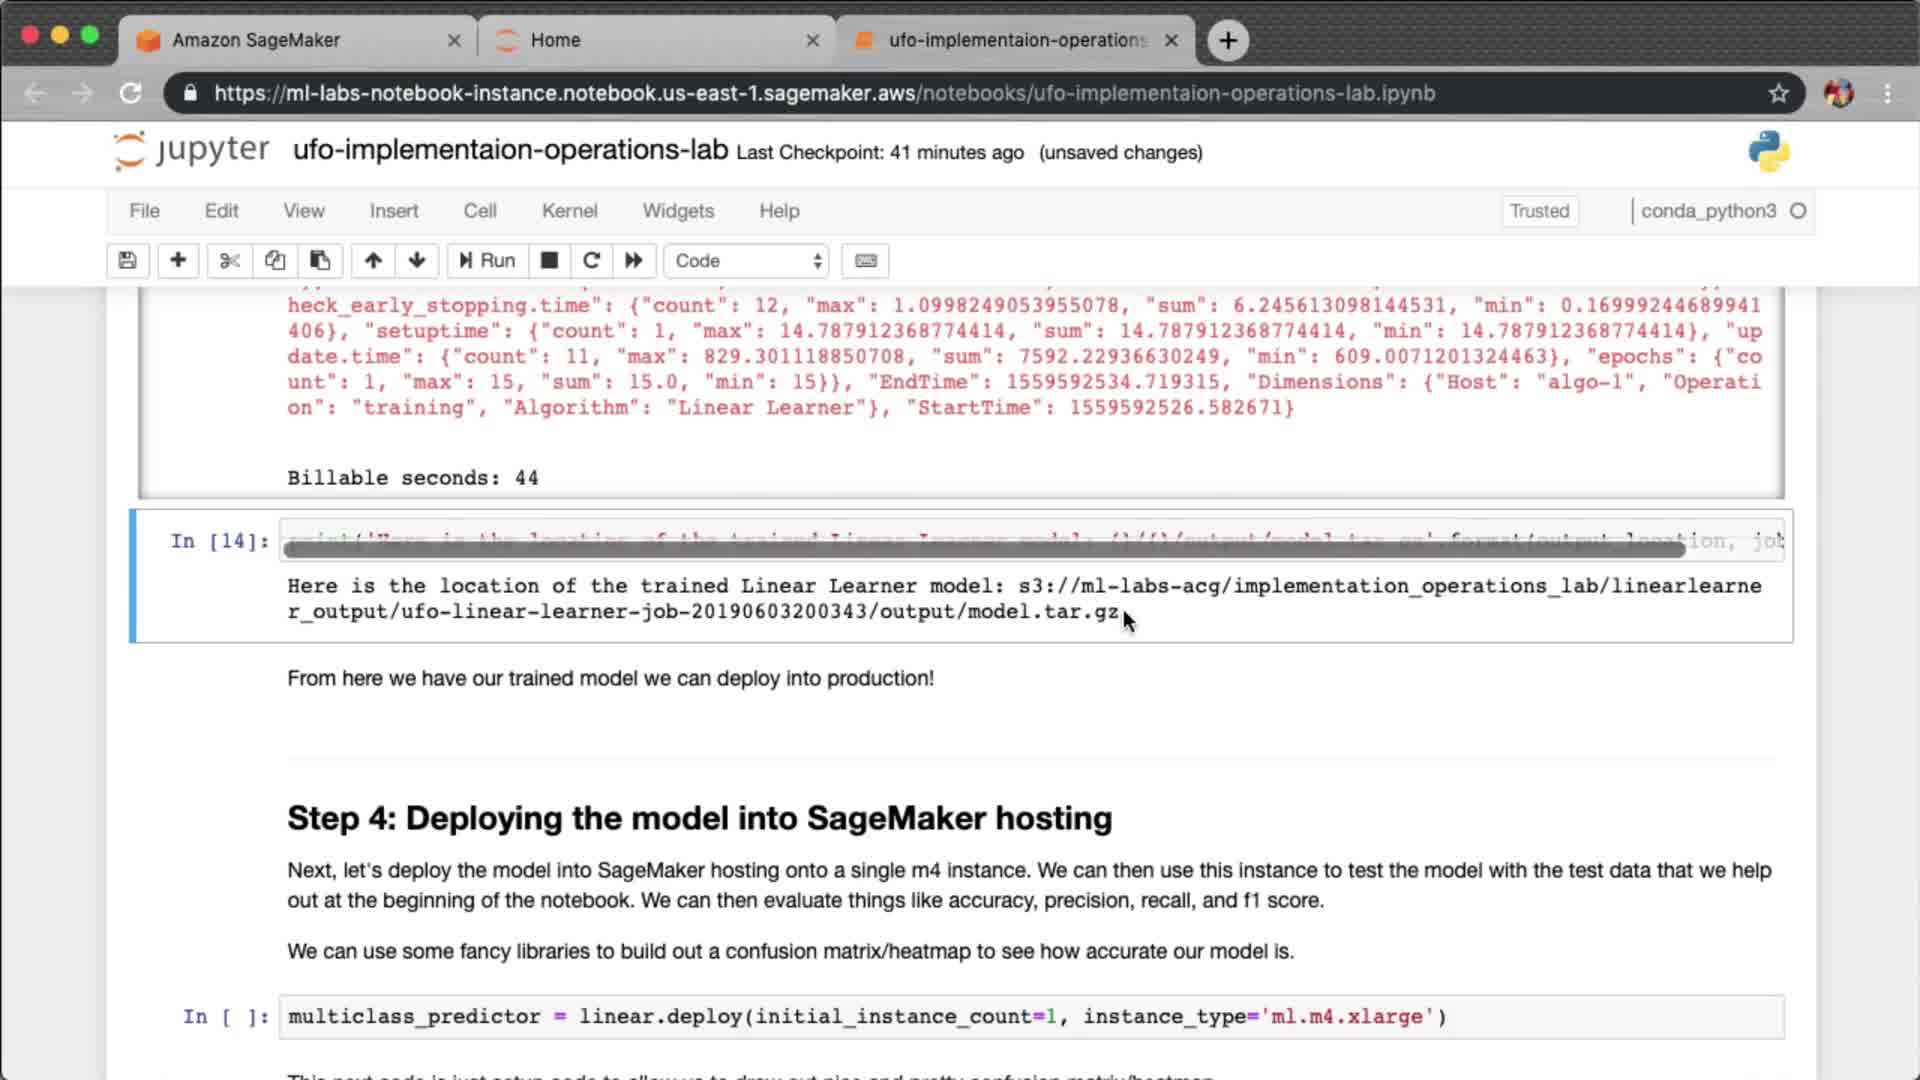Open the Widgets menu
The image size is (1920, 1080).
(678, 211)
